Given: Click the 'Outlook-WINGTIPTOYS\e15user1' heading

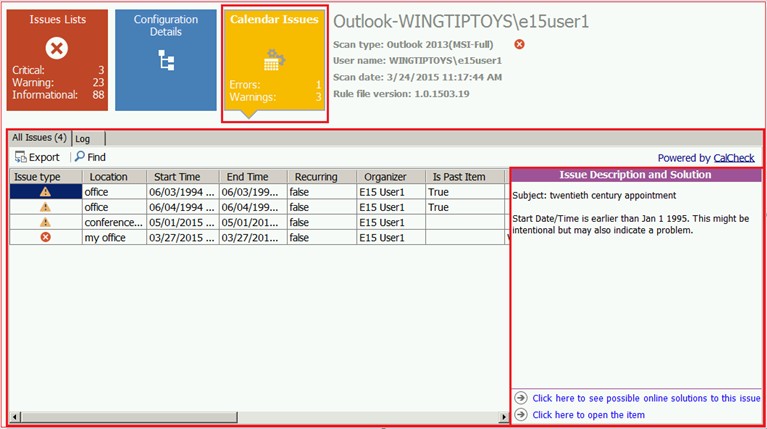Looking at the screenshot, I should (461, 22).
